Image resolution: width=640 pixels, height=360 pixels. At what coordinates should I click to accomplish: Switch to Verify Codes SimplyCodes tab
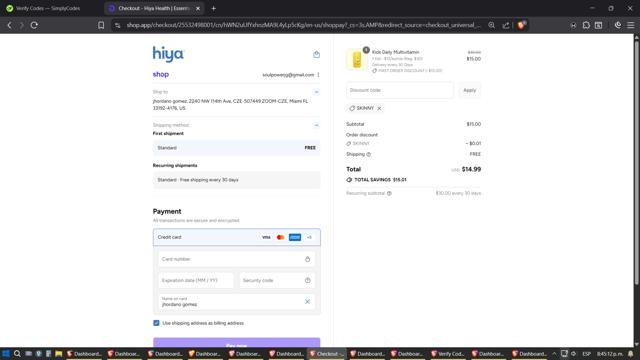click(48, 8)
